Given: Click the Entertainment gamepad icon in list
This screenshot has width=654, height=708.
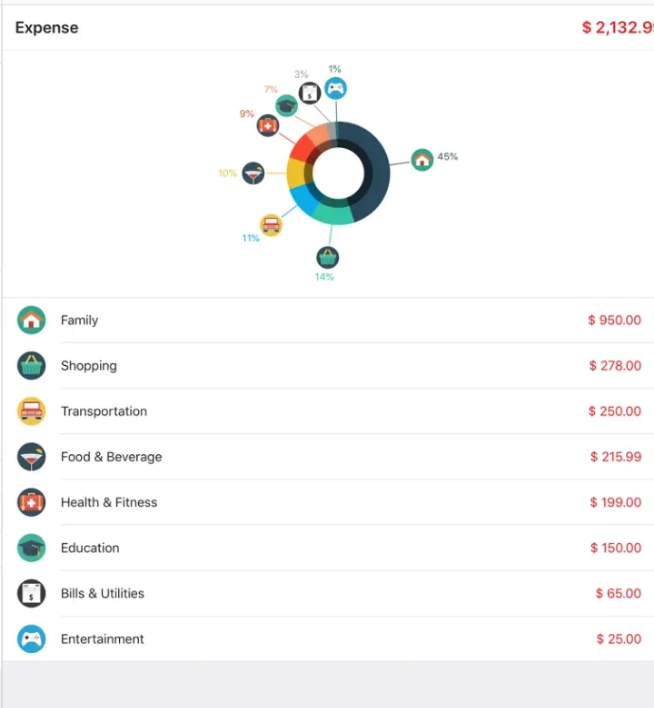Looking at the screenshot, I should tap(31, 639).
